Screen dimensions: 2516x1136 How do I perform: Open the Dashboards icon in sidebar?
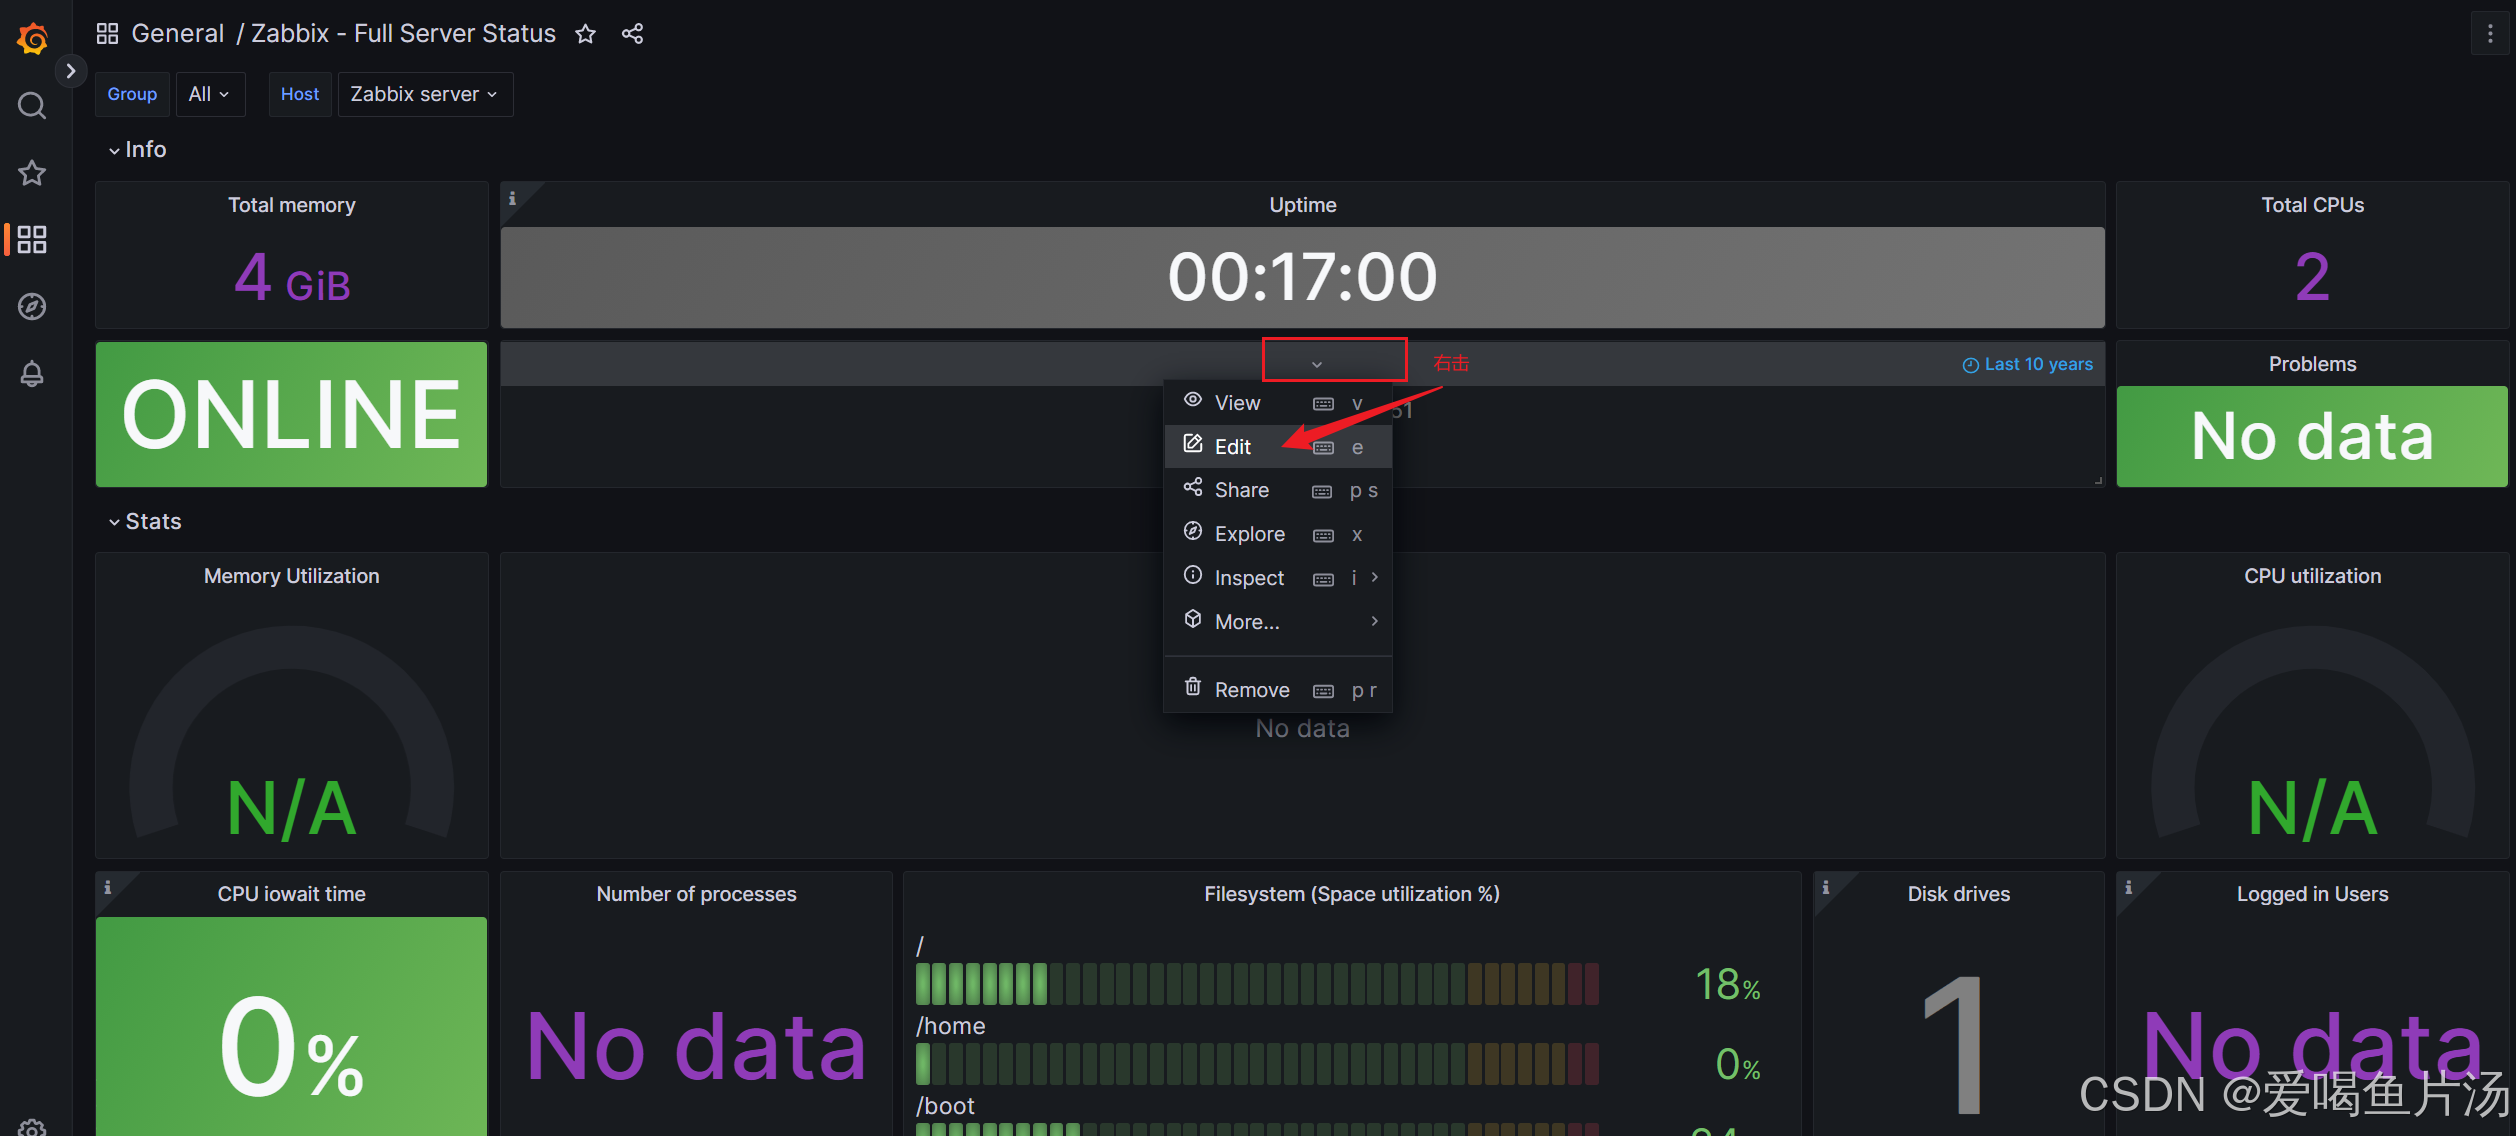[32, 239]
